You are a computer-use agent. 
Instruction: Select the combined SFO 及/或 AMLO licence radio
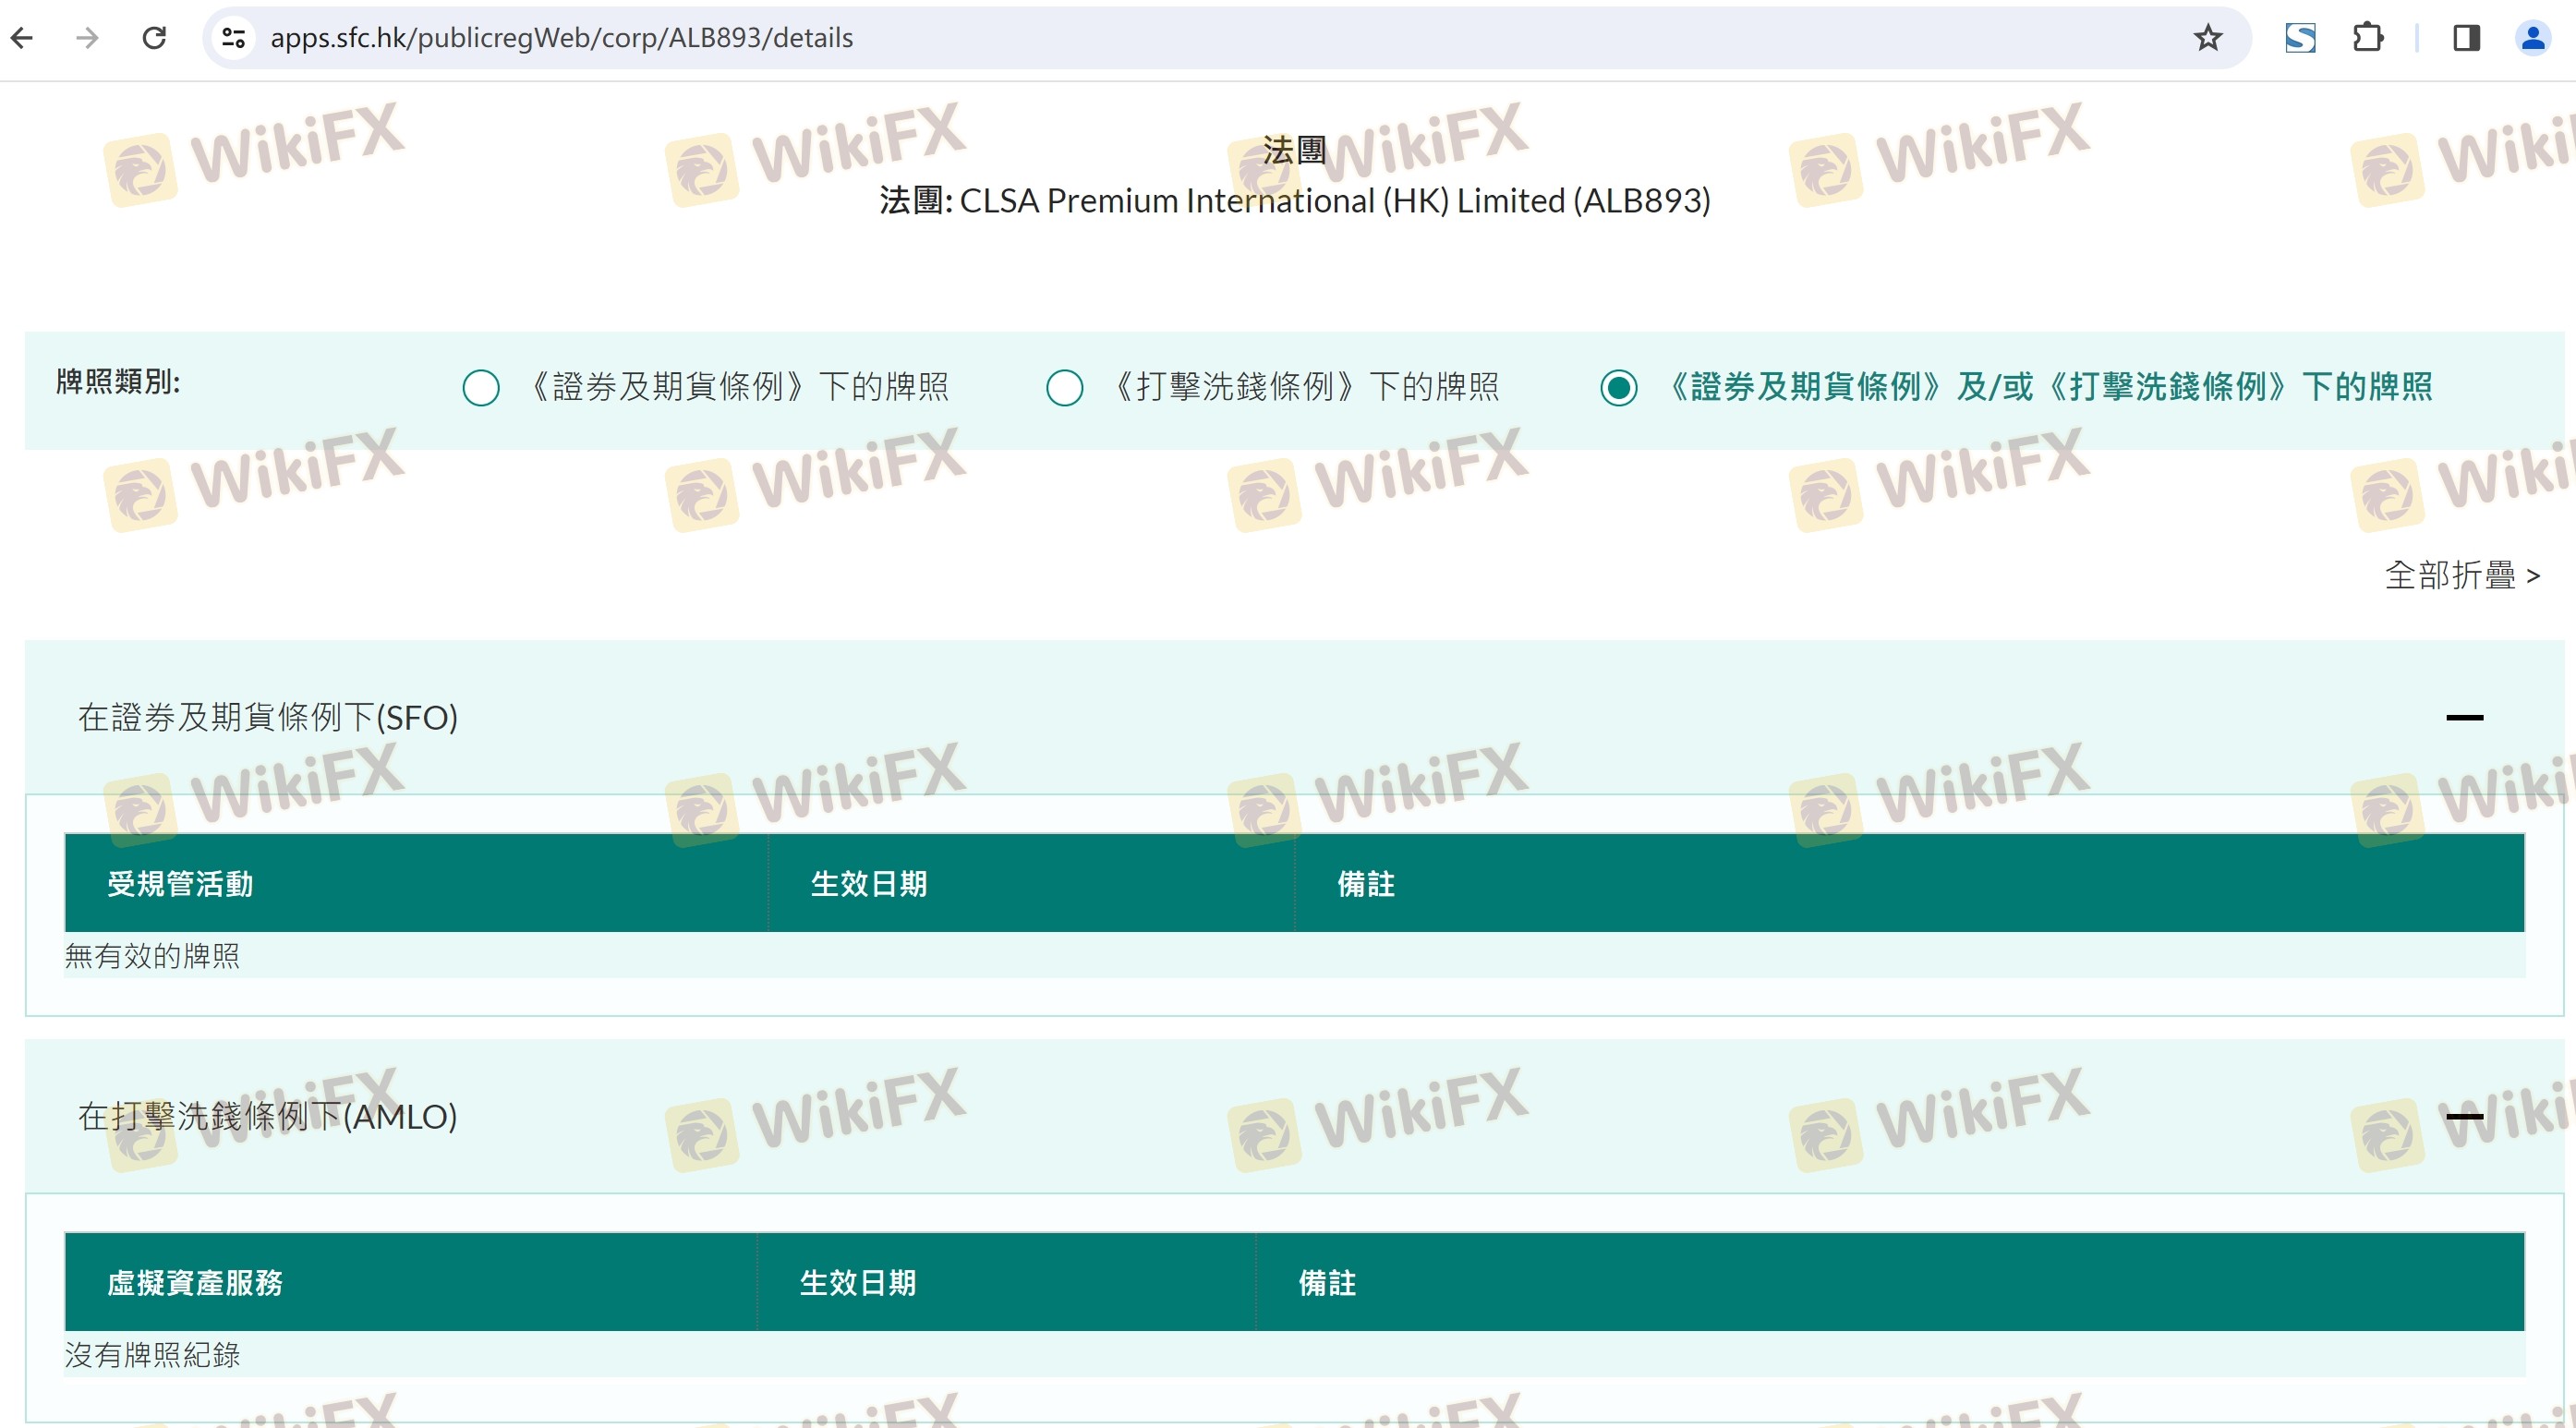click(1618, 388)
